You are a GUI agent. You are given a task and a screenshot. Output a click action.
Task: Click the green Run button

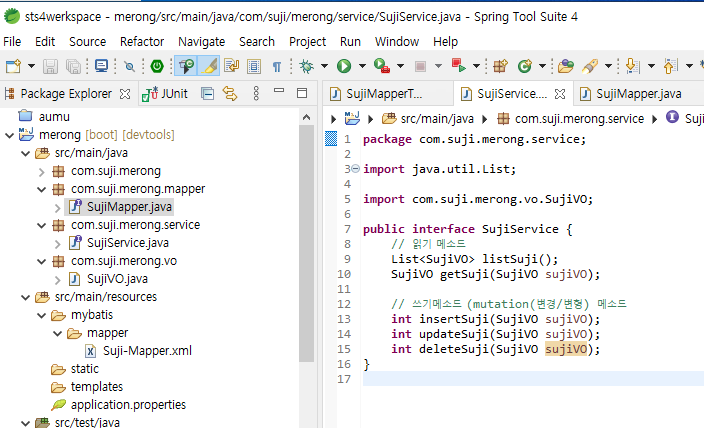(344, 66)
